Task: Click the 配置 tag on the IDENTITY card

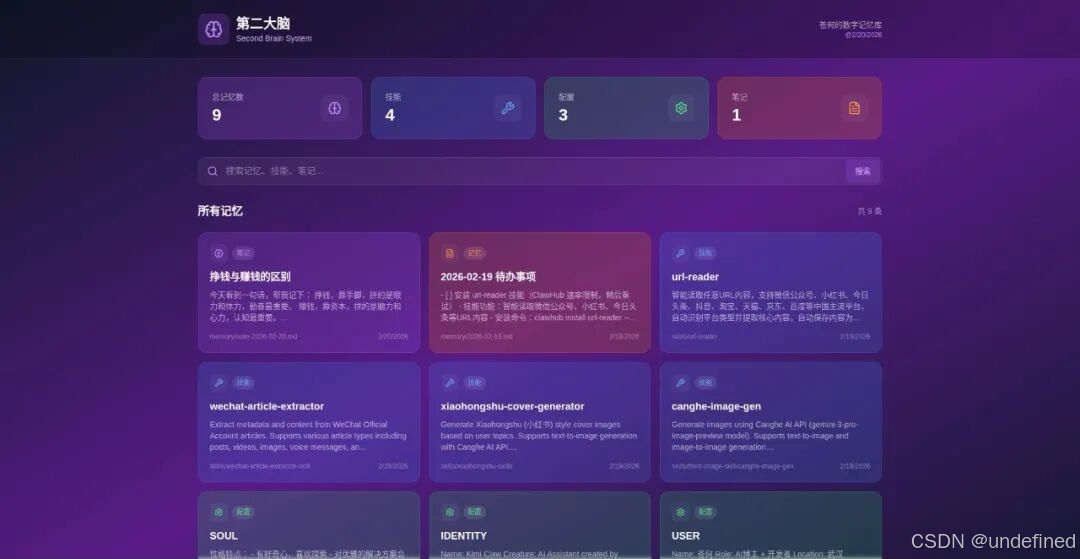Action: coord(475,512)
